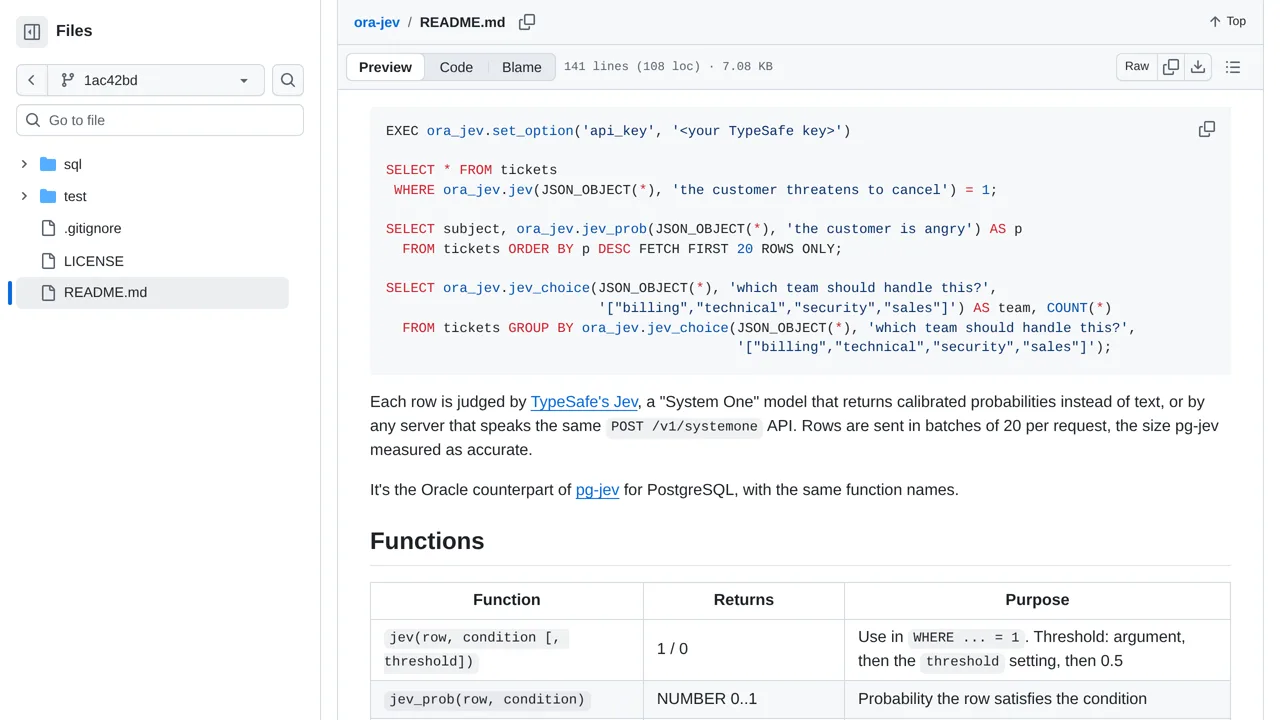This screenshot has width=1280, height=720.
Task: Go back using the left arrow button
Action: [32, 80]
